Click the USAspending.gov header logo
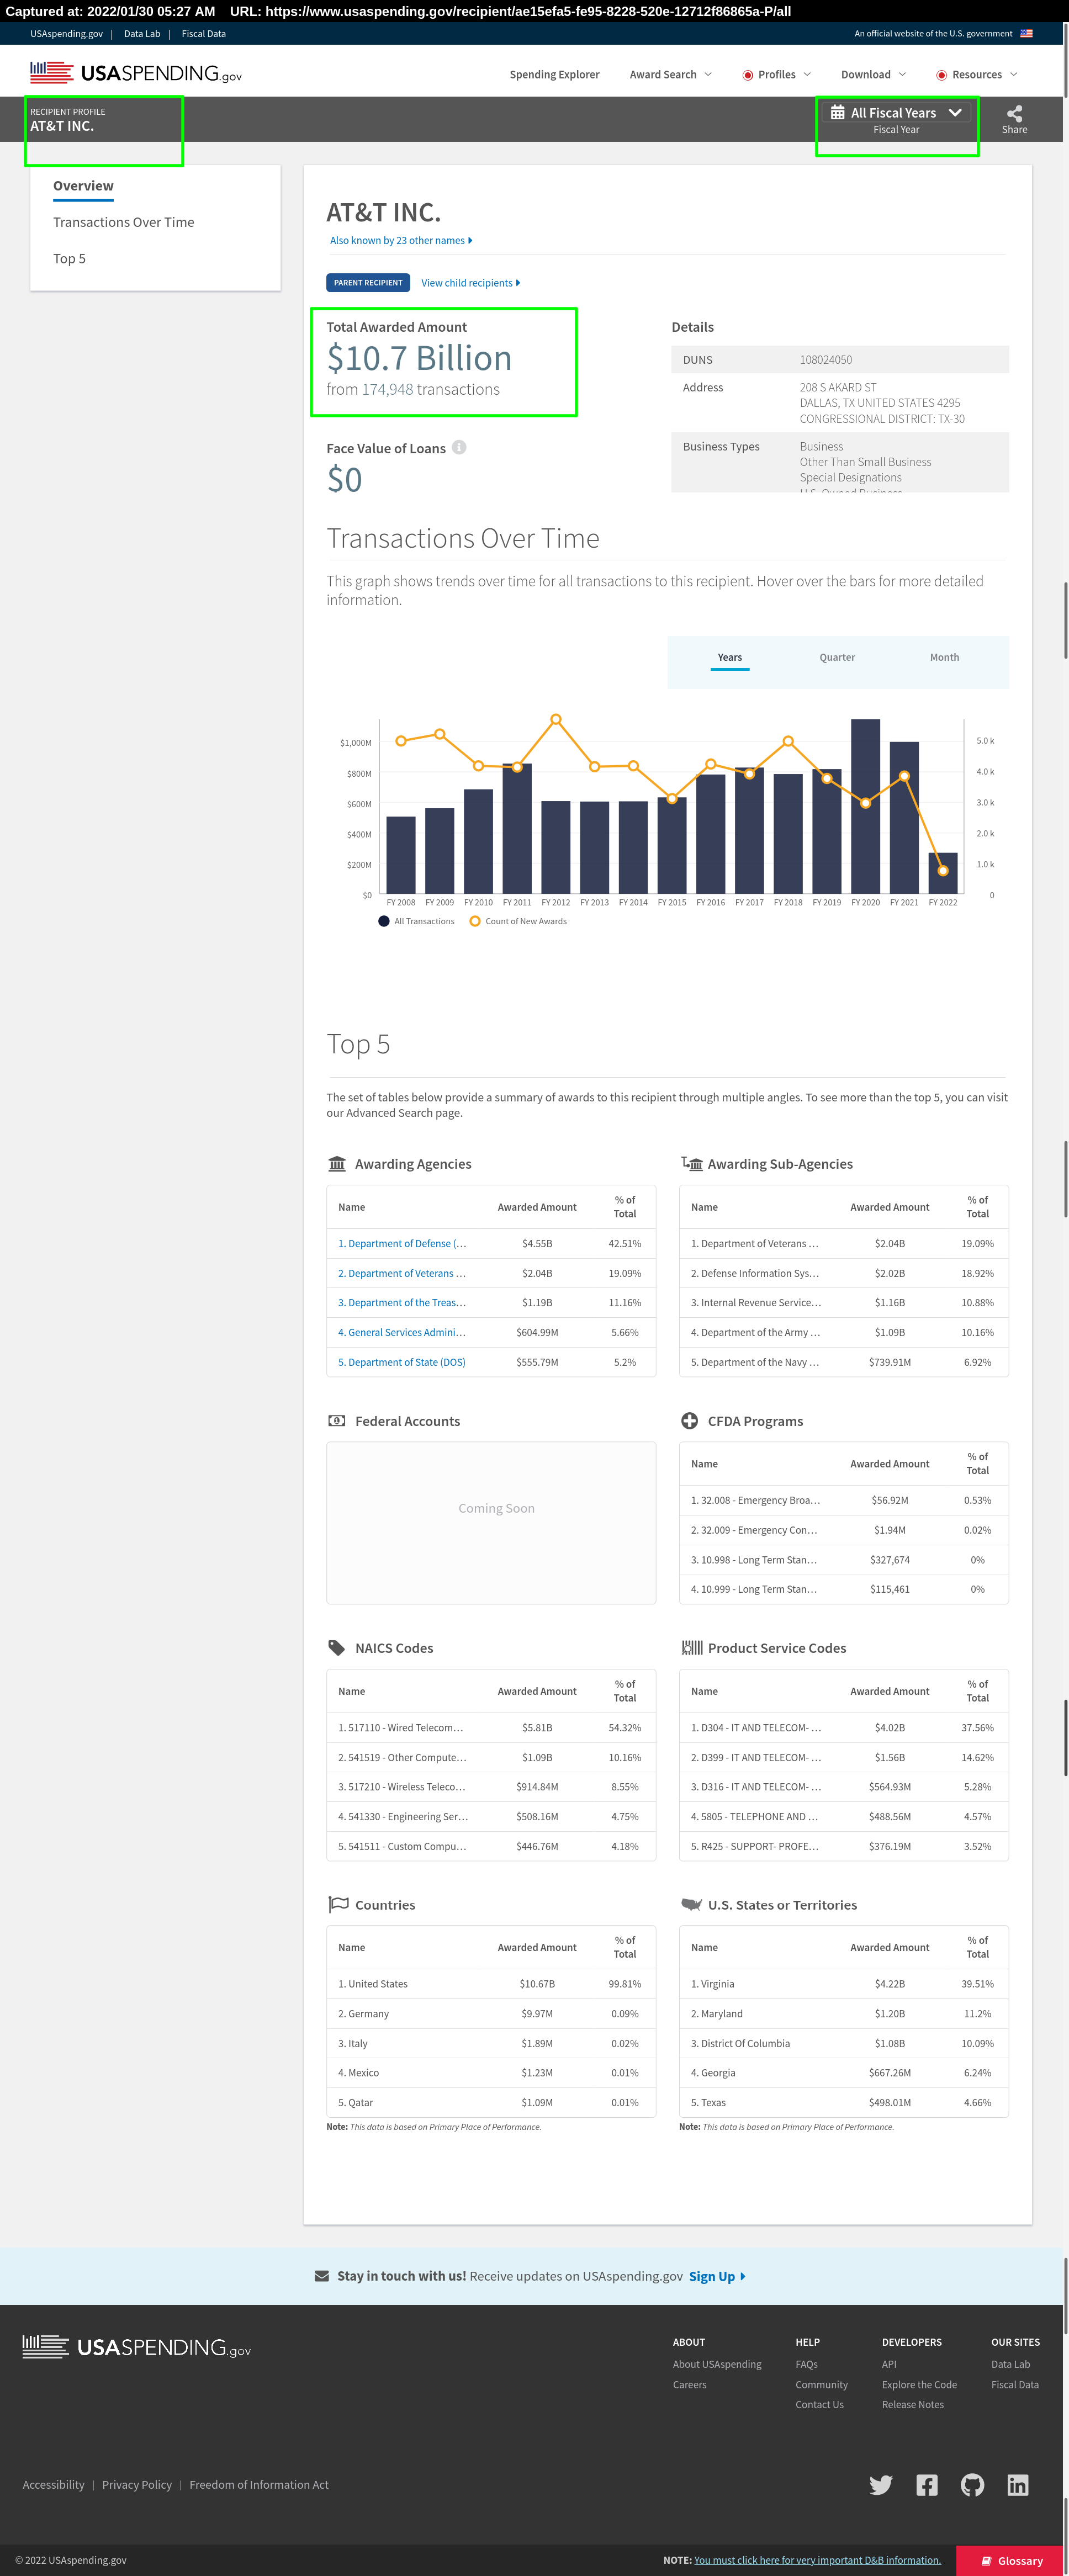Image resolution: width=1069 pixels, height=2576 pixels. [x=136, y=73]
